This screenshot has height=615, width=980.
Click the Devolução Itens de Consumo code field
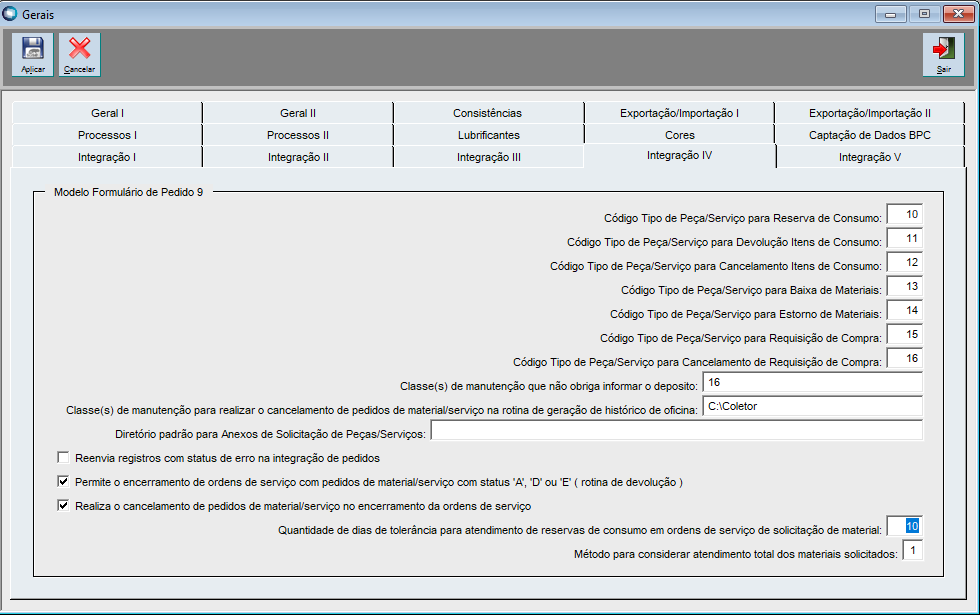click(904, 238)
